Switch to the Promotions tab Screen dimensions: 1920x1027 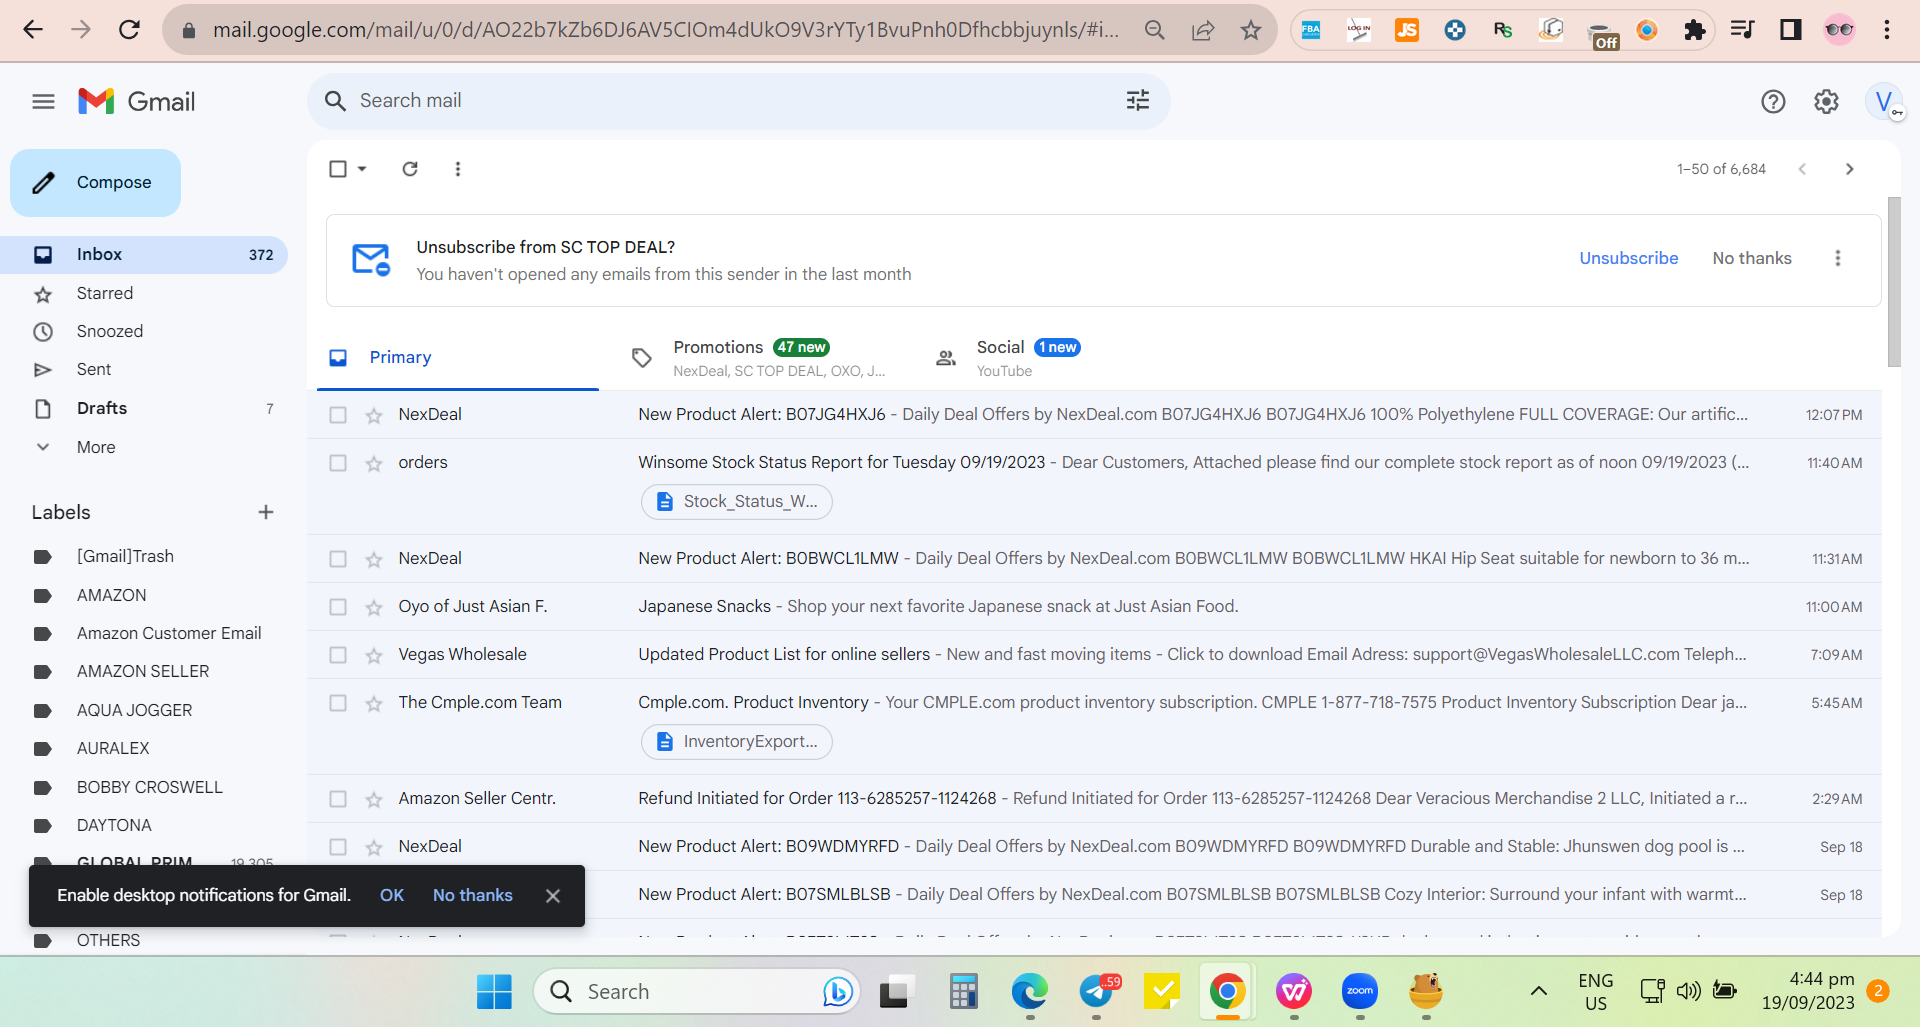point(759,357)
